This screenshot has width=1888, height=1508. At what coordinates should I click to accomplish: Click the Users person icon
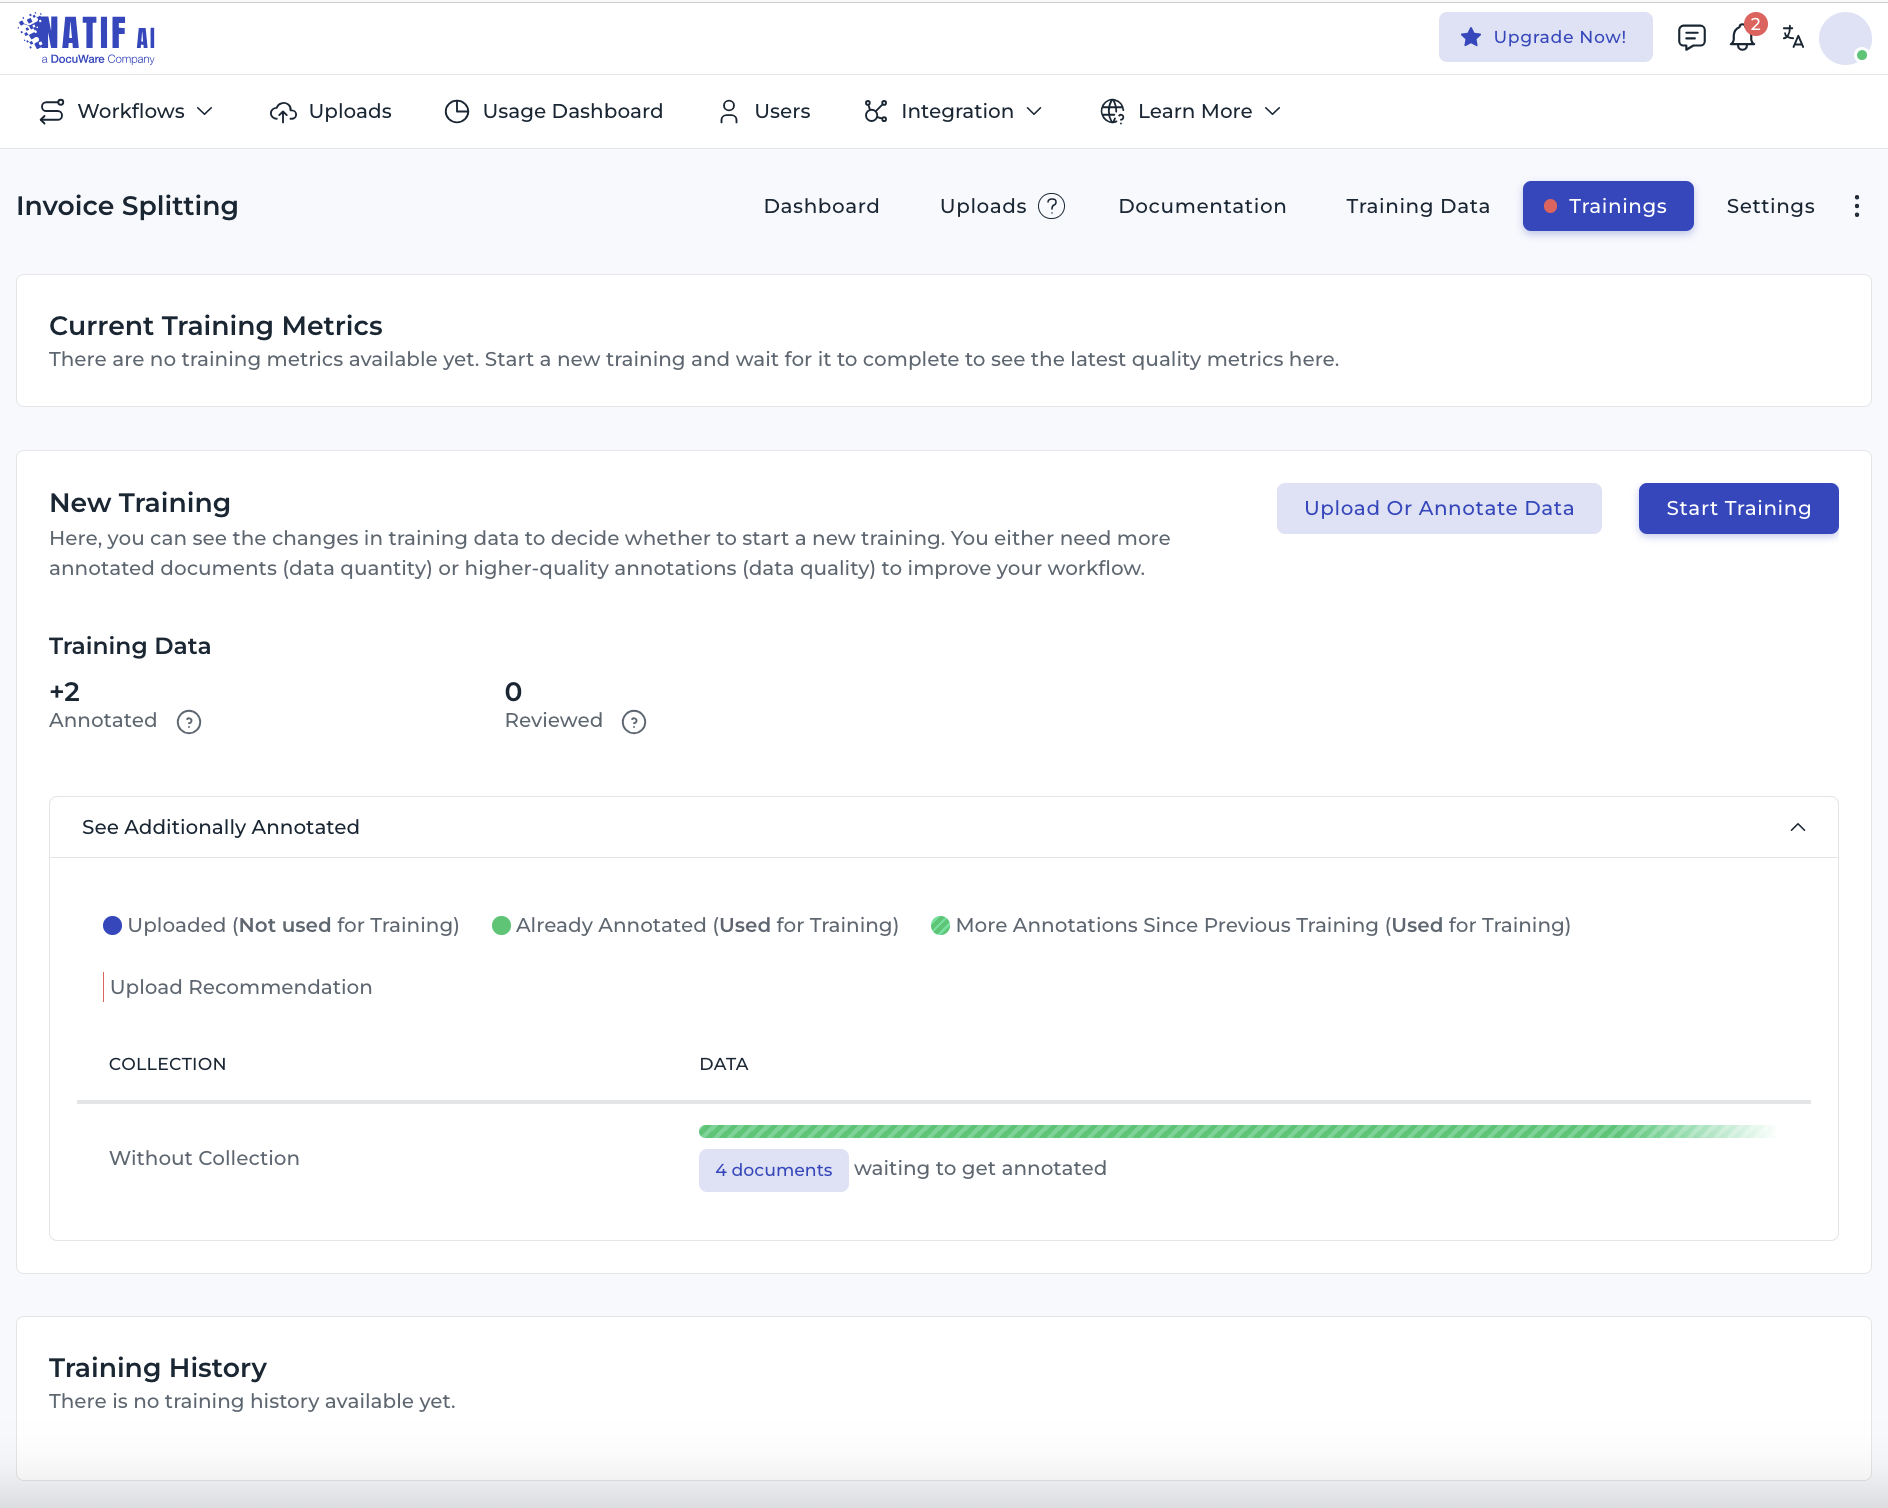(729, 111)
